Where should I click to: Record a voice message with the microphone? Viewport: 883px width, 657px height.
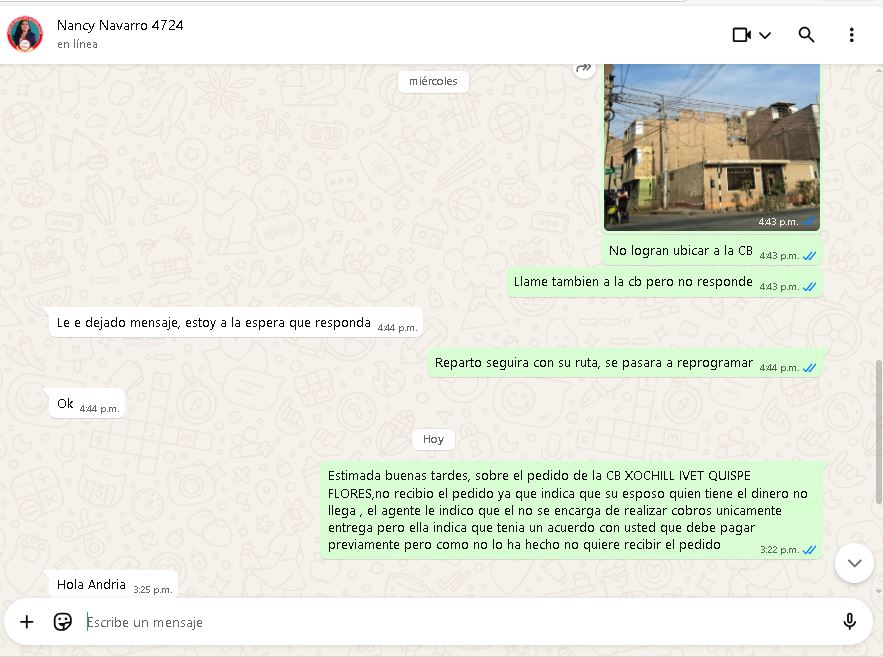tap(849, 622)
